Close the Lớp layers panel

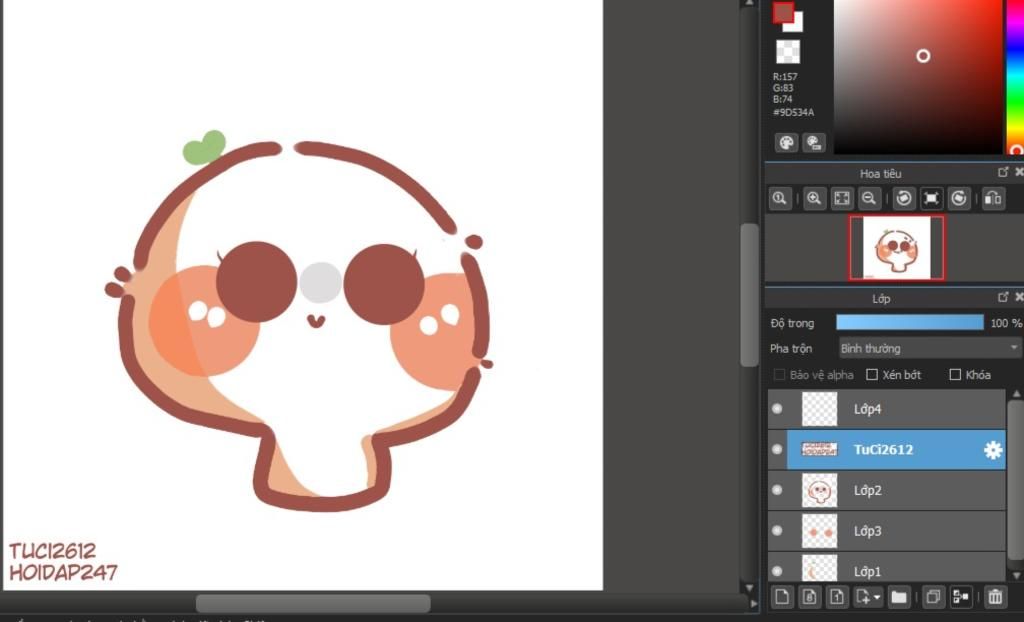(1019, 297)
